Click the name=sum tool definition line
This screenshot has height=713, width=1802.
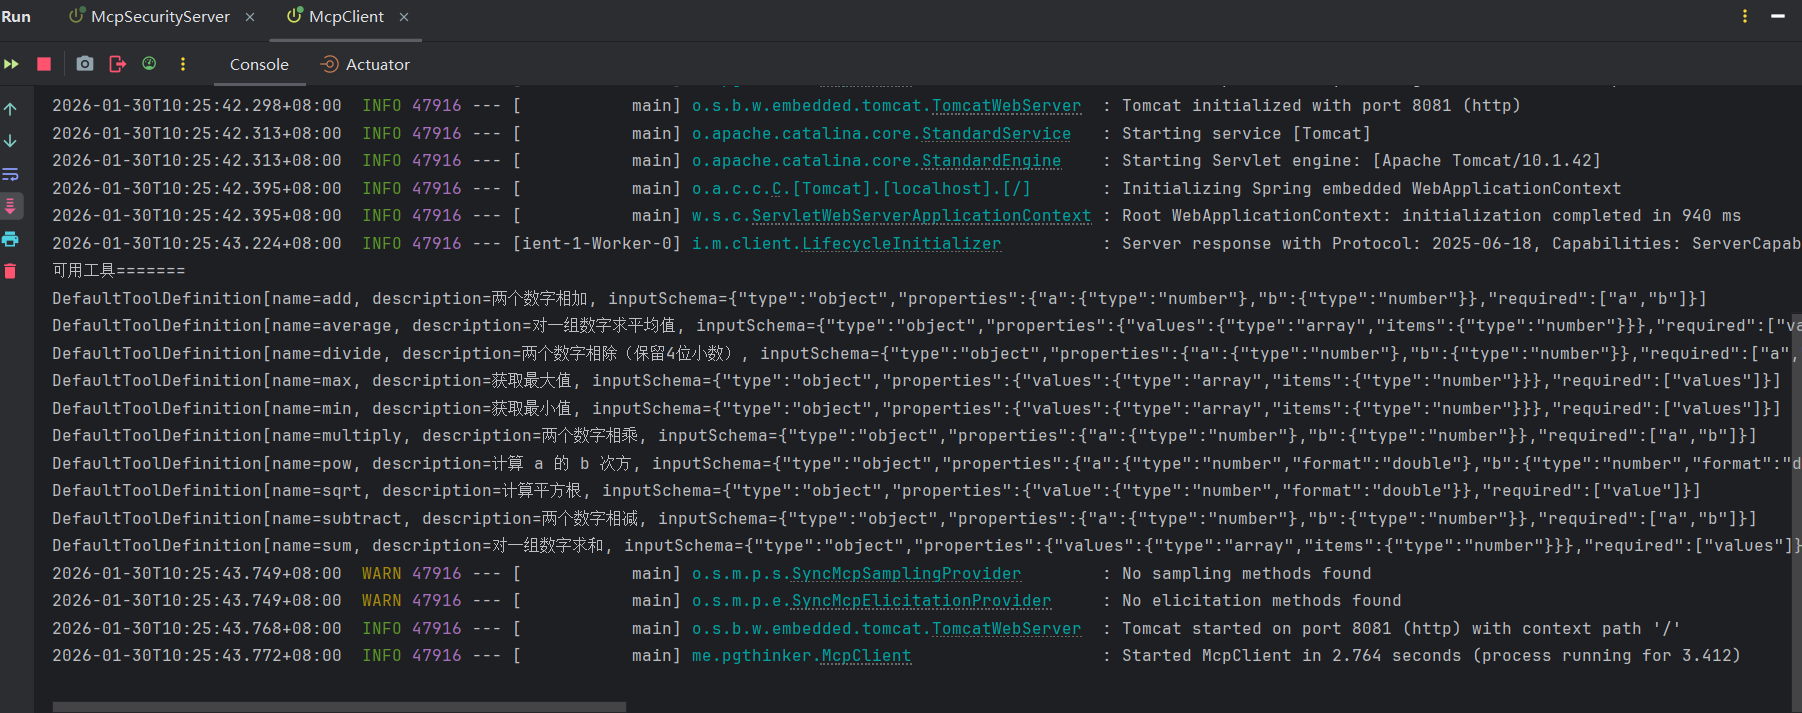(x=925, y=546)
